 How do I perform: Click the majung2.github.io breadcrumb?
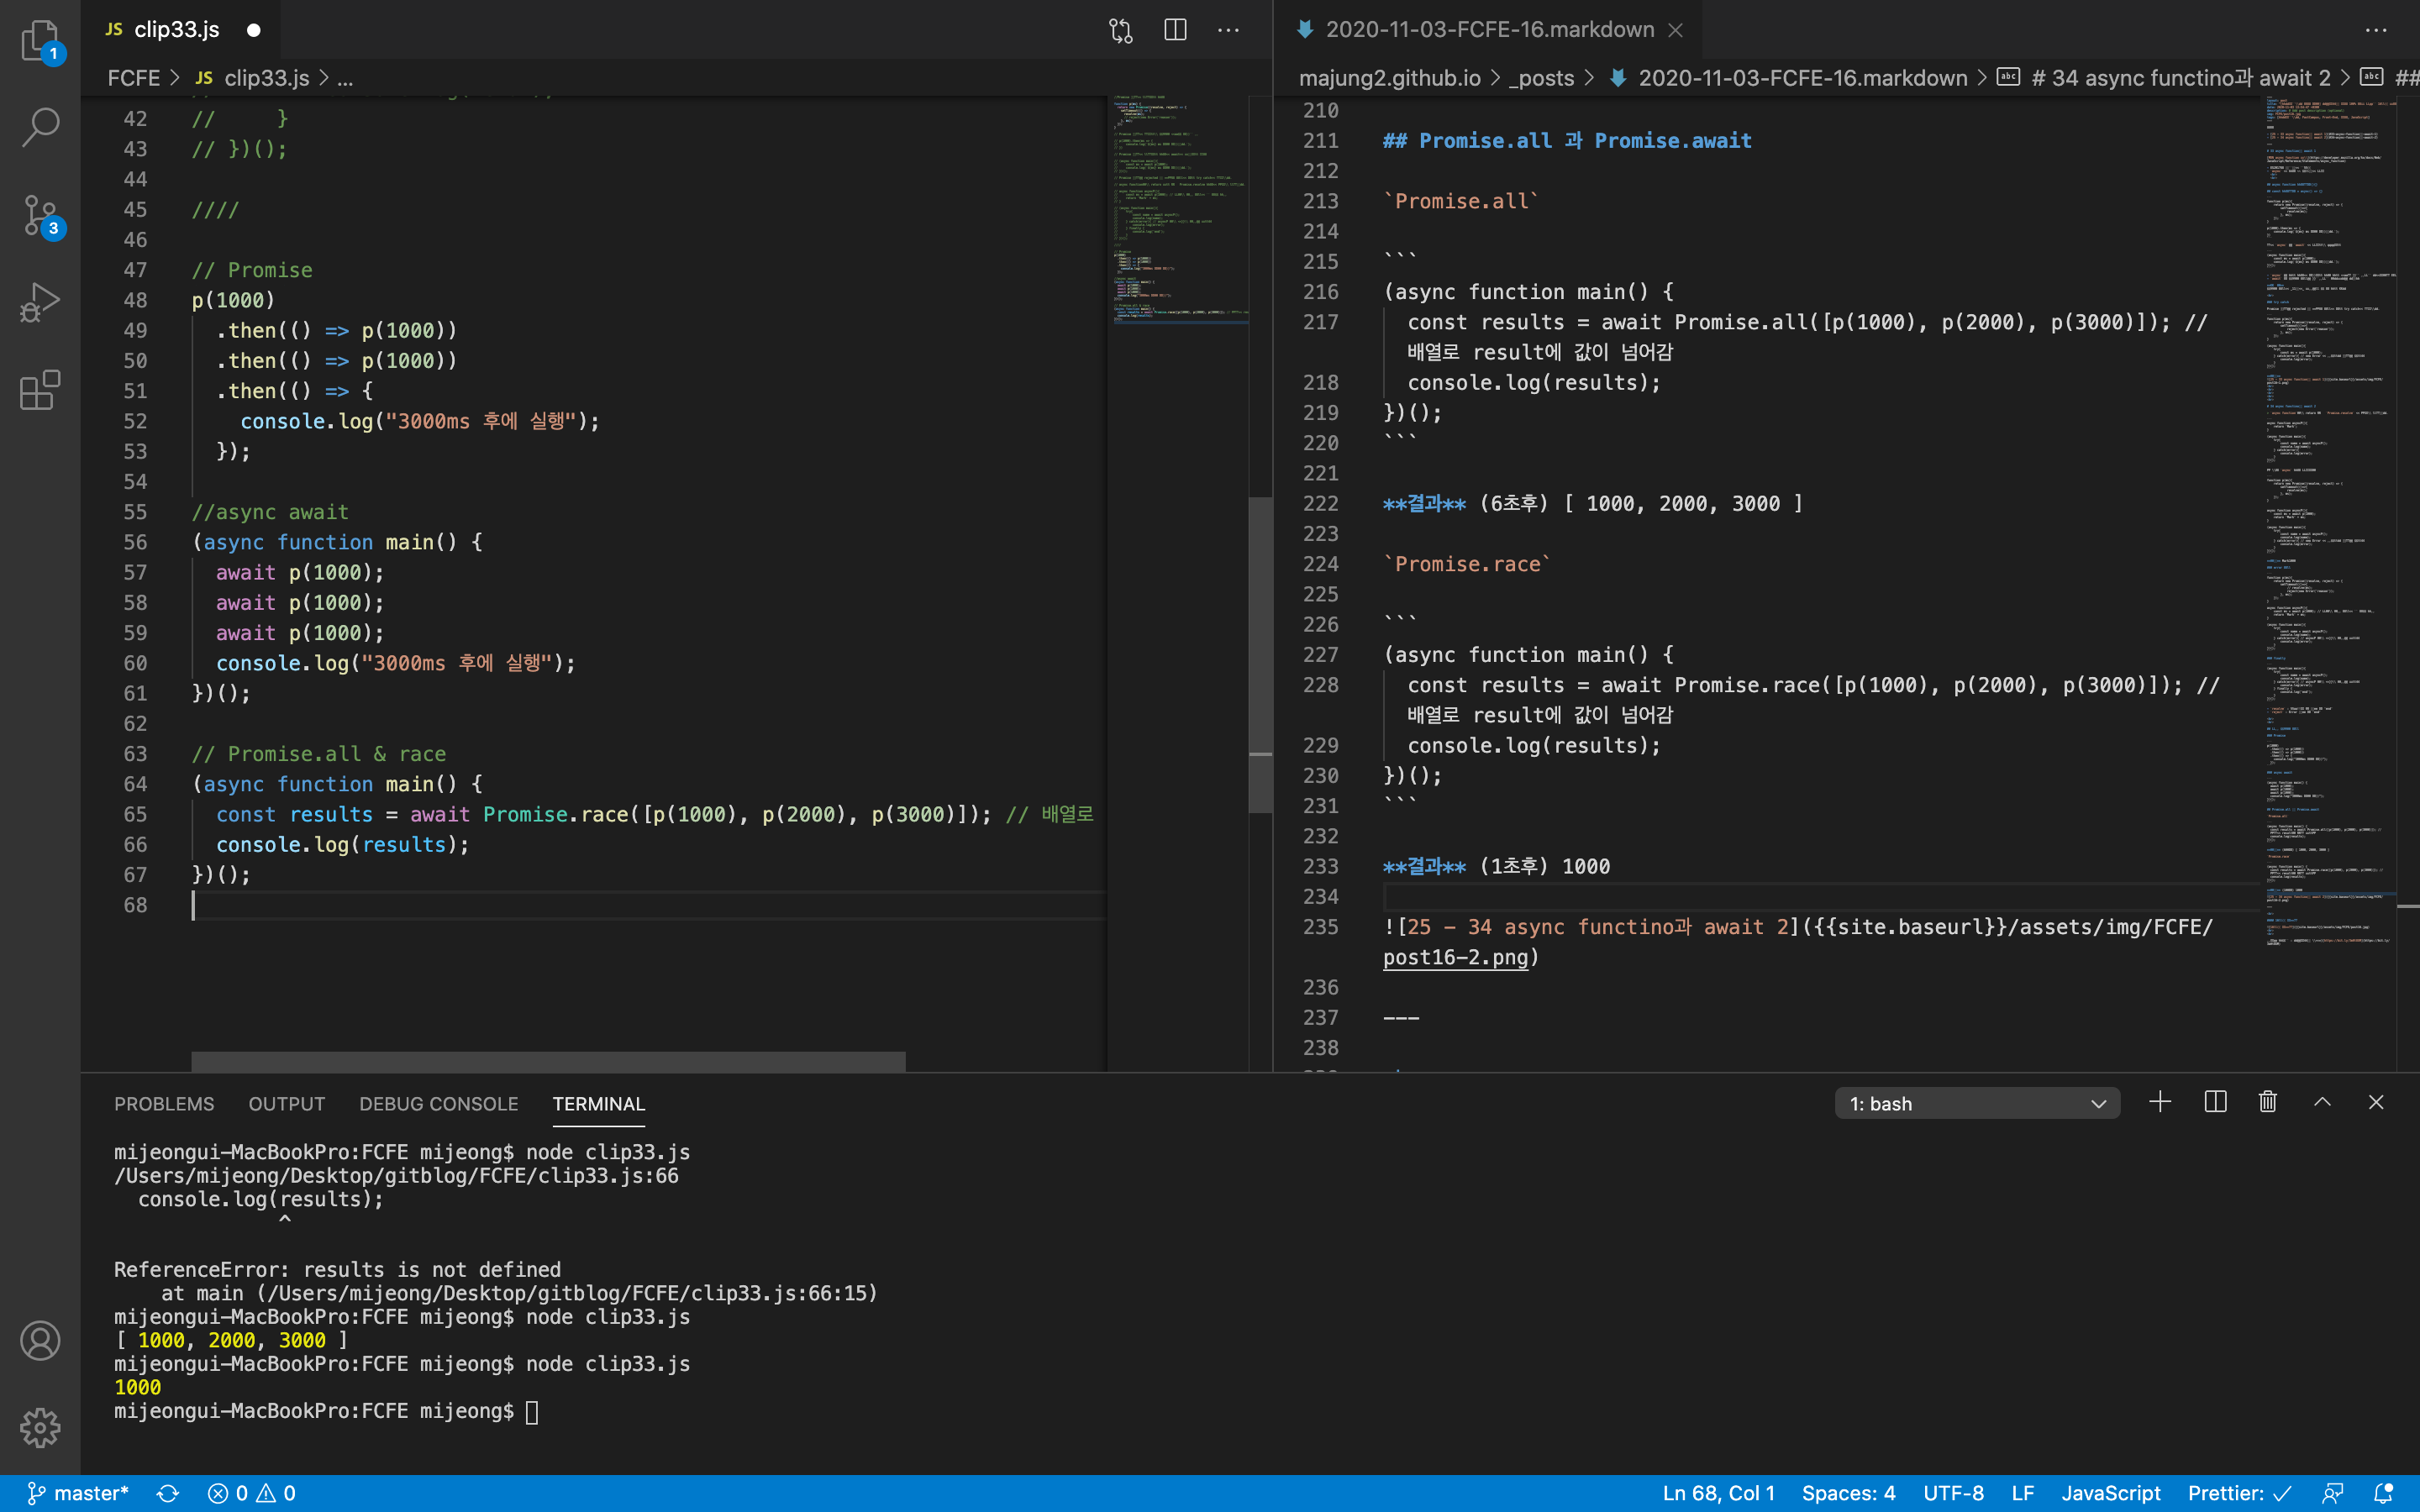pos(1389,78)
